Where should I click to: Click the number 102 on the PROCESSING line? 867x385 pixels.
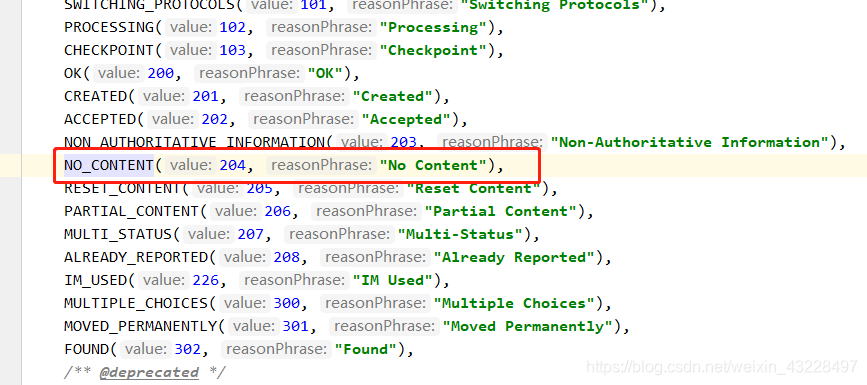233,28
